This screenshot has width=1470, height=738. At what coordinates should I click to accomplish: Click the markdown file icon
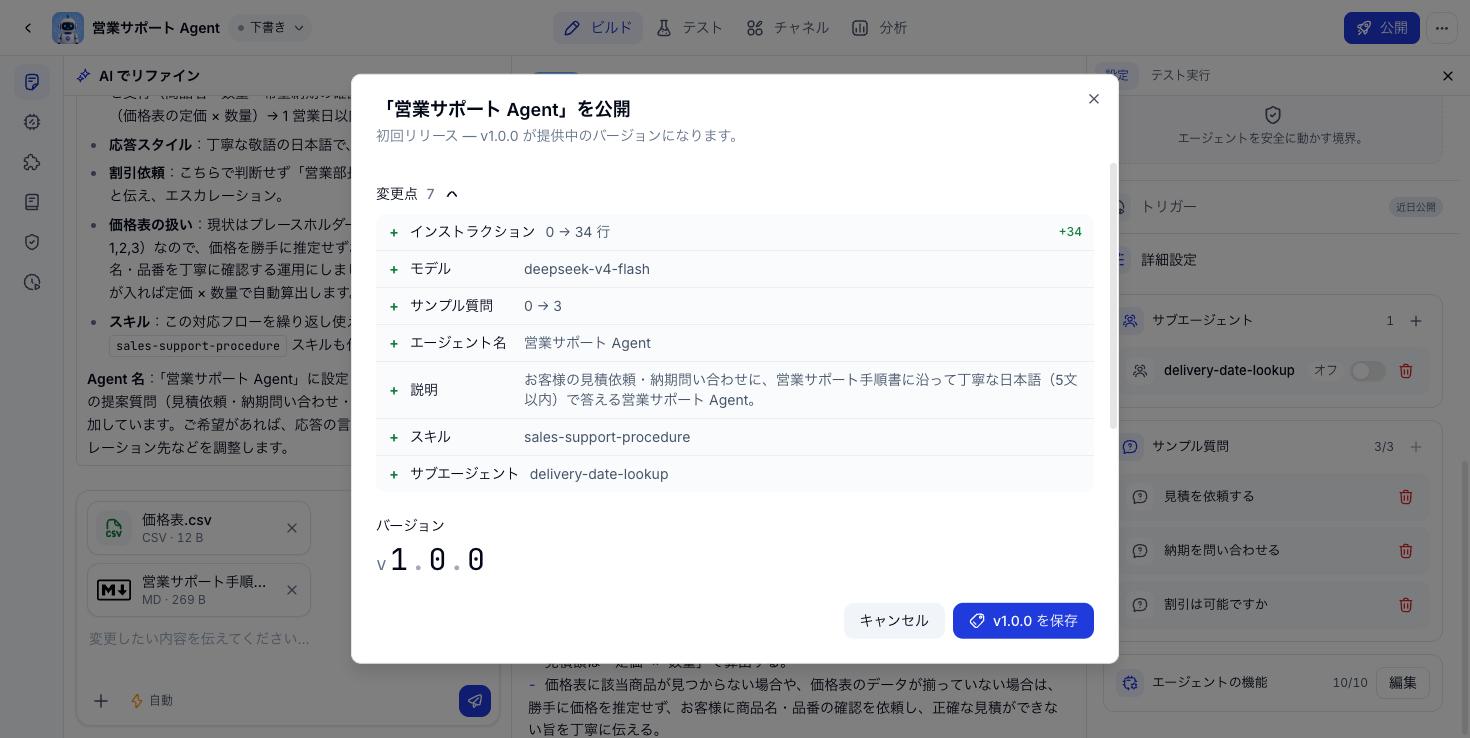[114, 590]
